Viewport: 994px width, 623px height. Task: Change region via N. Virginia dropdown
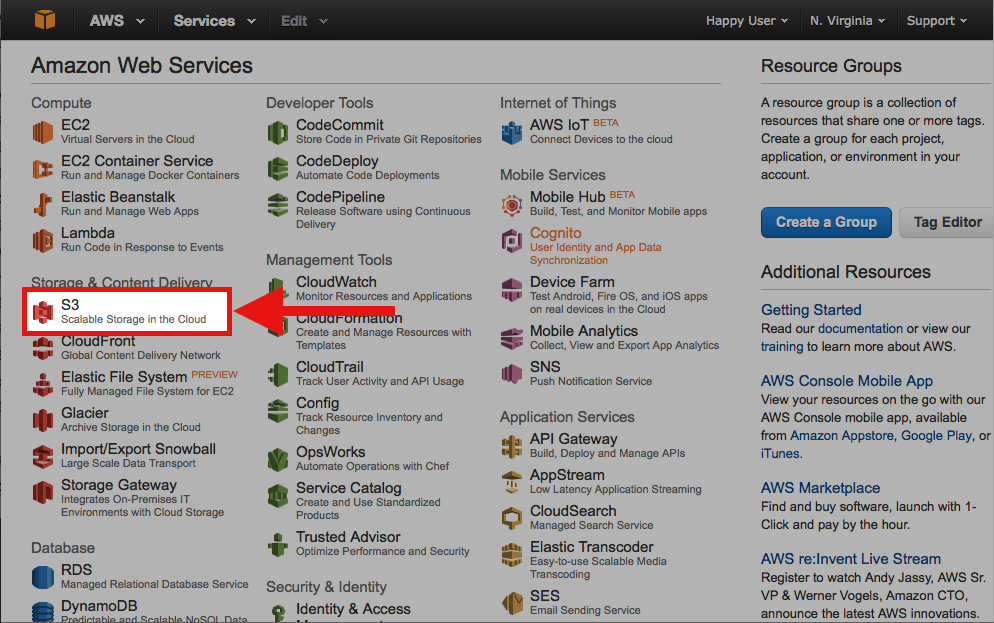click(x=847, y=21)
